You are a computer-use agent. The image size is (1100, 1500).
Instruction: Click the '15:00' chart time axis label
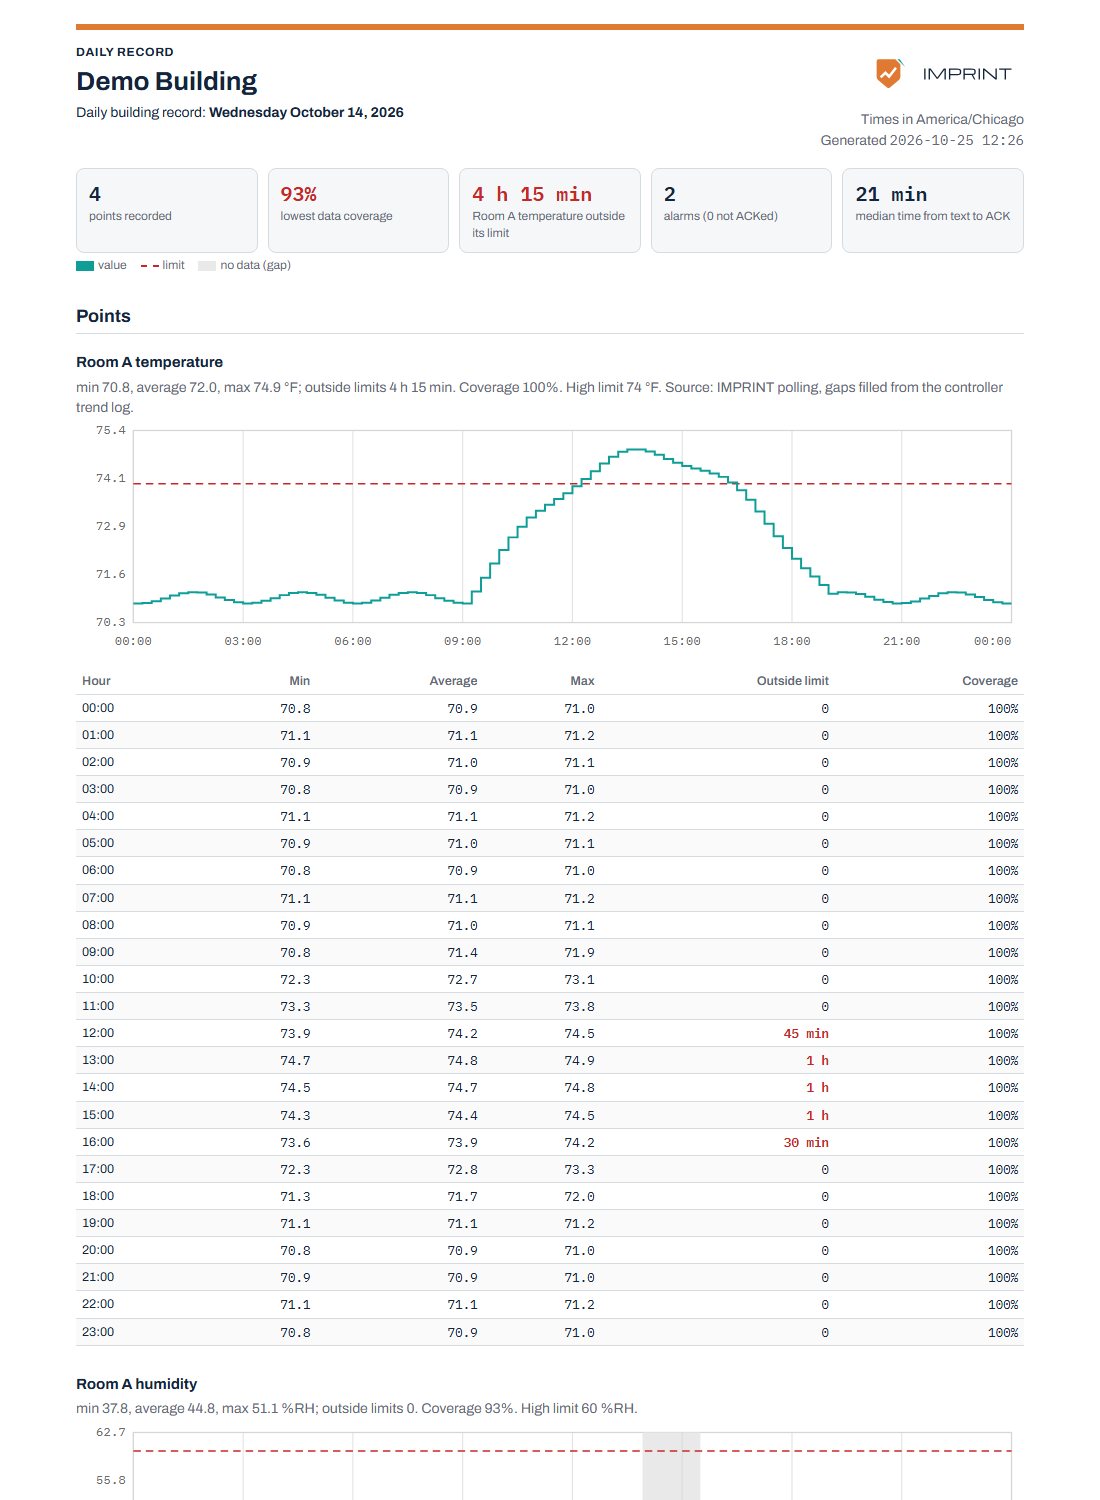click(682, 642)
